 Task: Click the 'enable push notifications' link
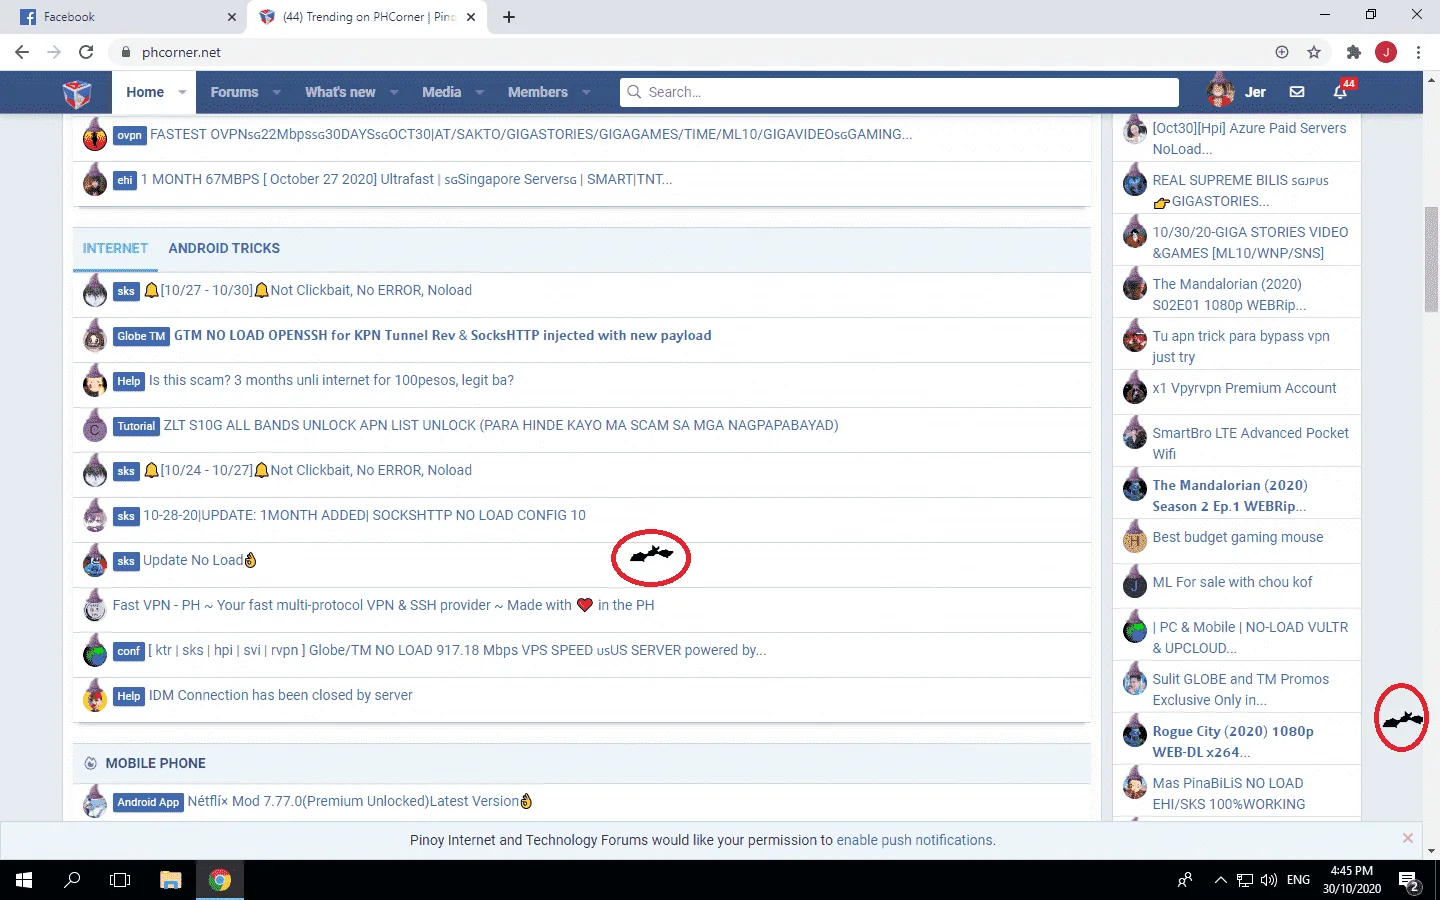click(x=916, y=840)
